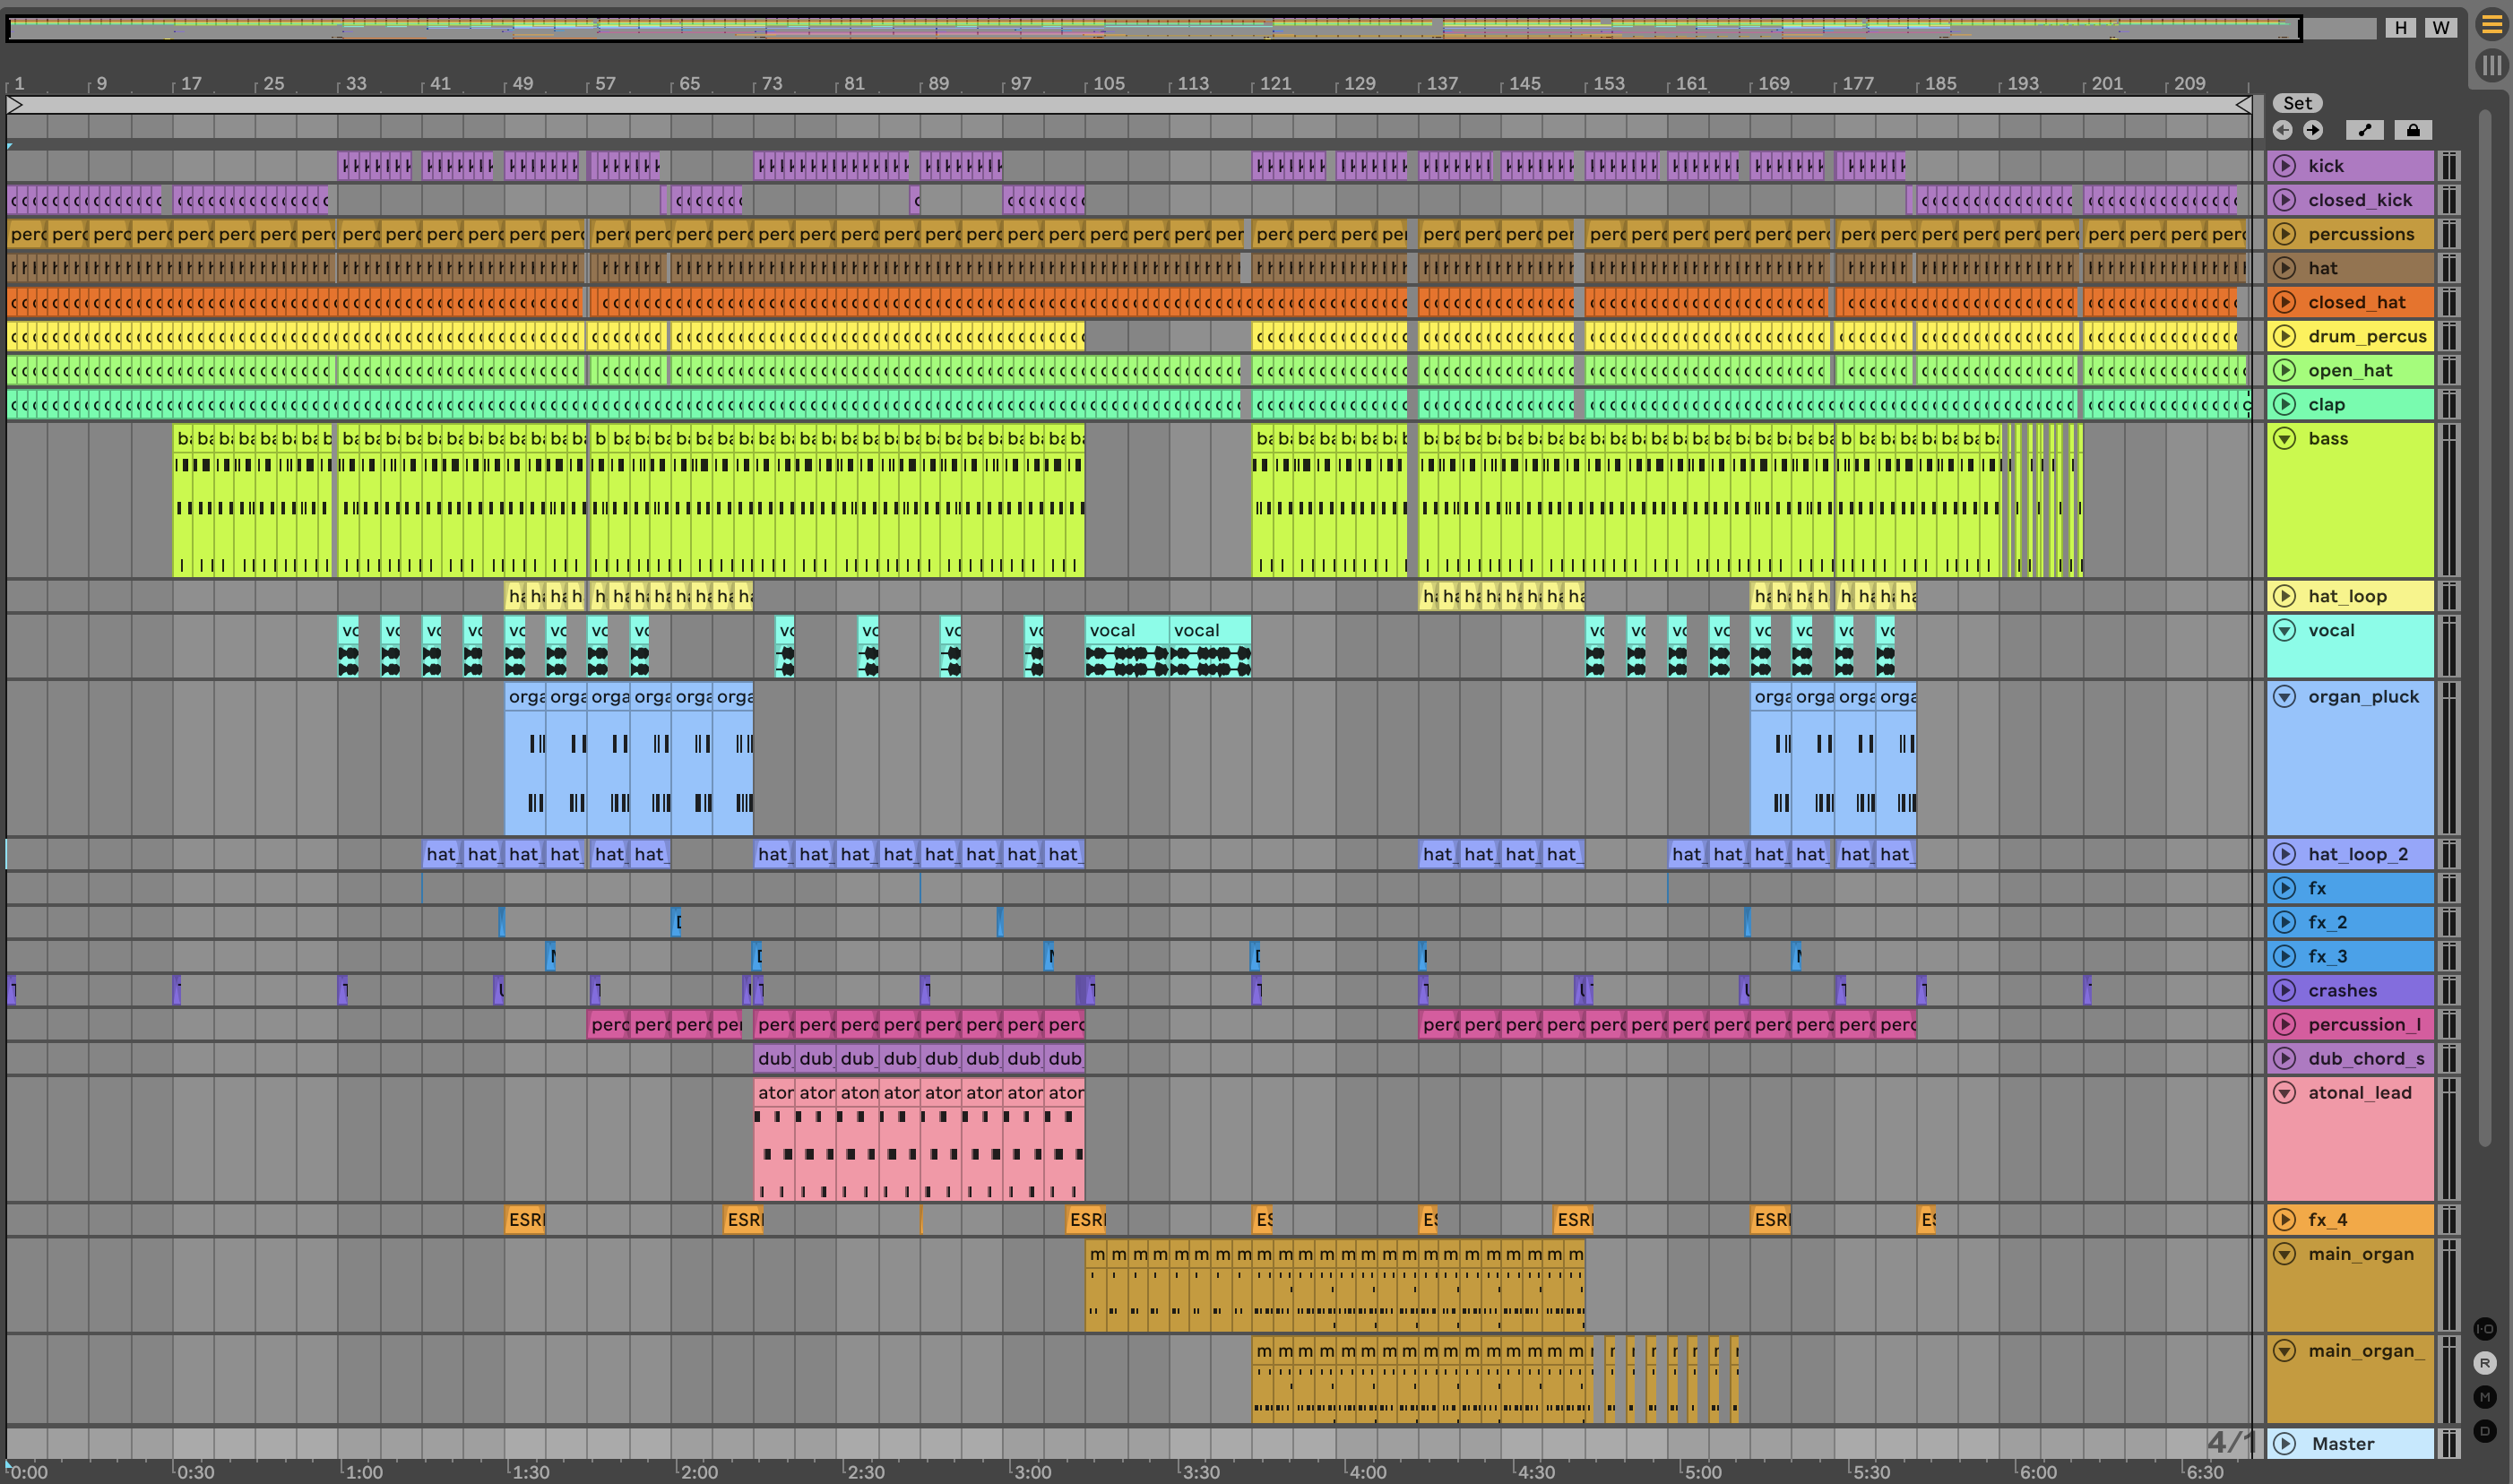The height and width of the screenshot is (1484, 2513).
Task: Click the Set locator button
Action: [2297, 103]
